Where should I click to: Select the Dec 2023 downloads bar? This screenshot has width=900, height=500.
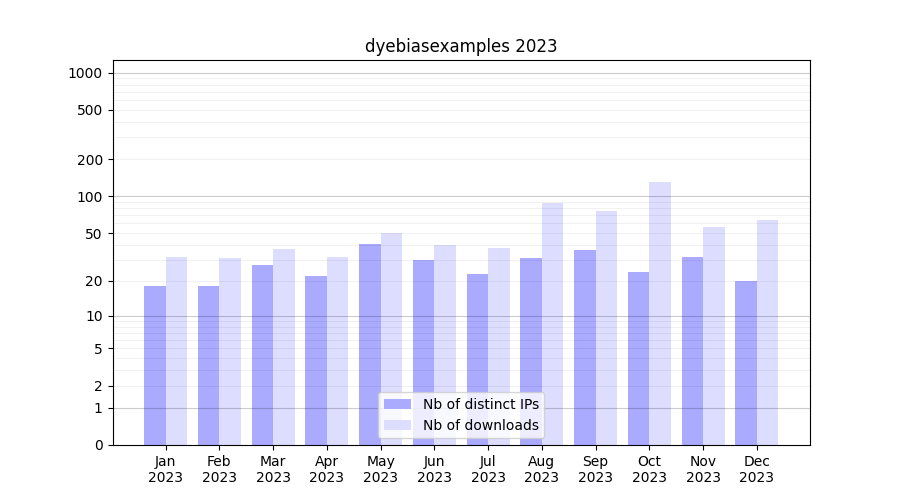point(768,332)
